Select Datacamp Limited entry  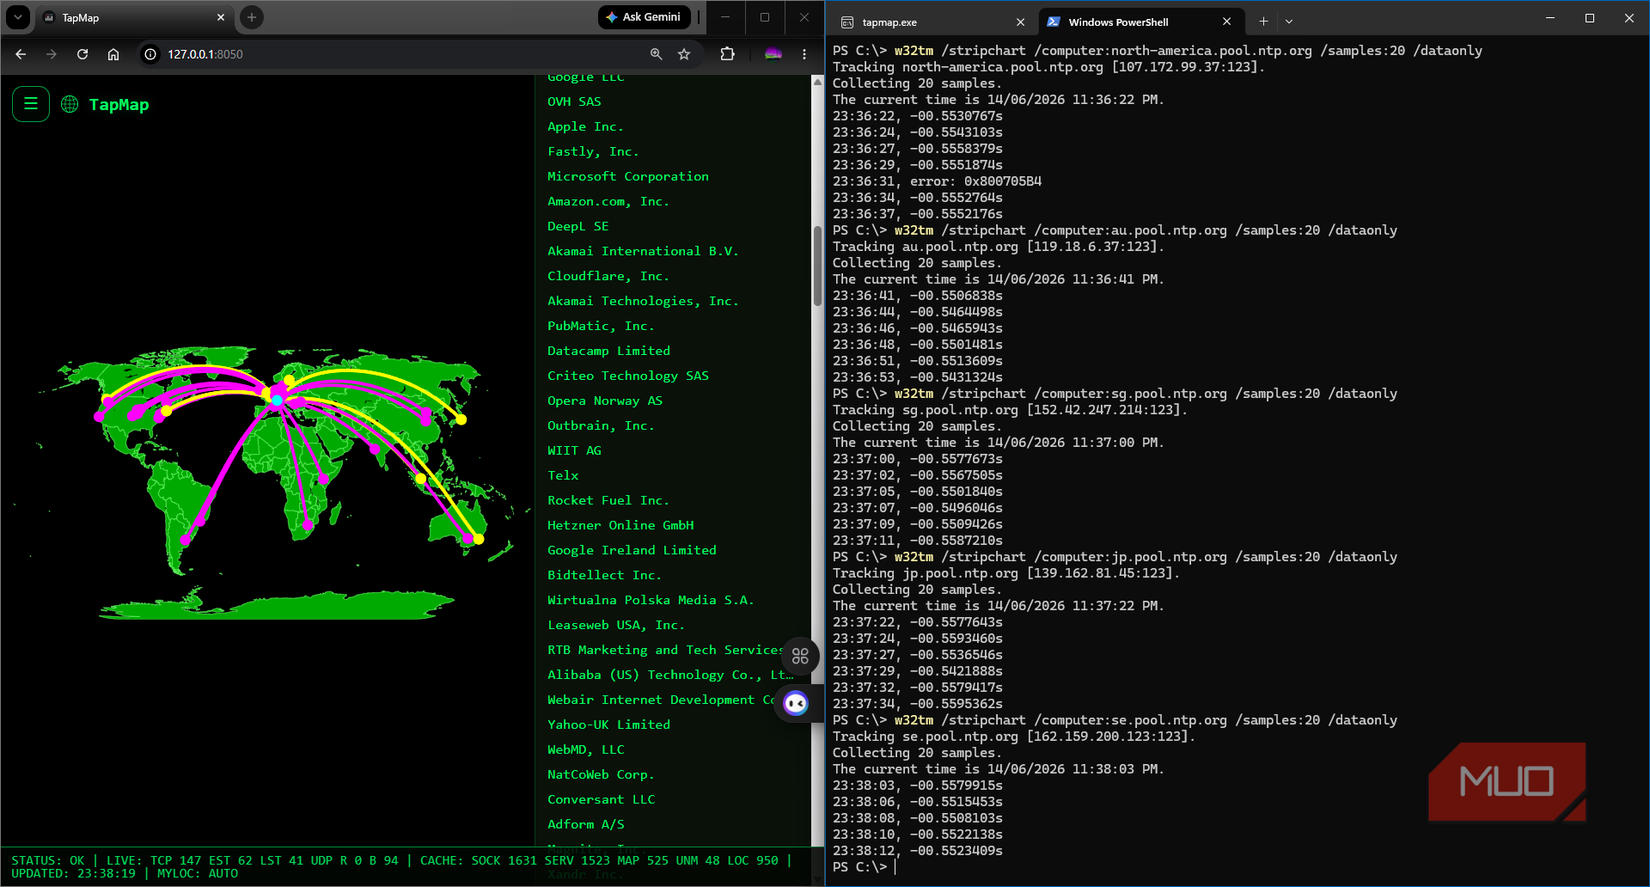tap(609, 351)
